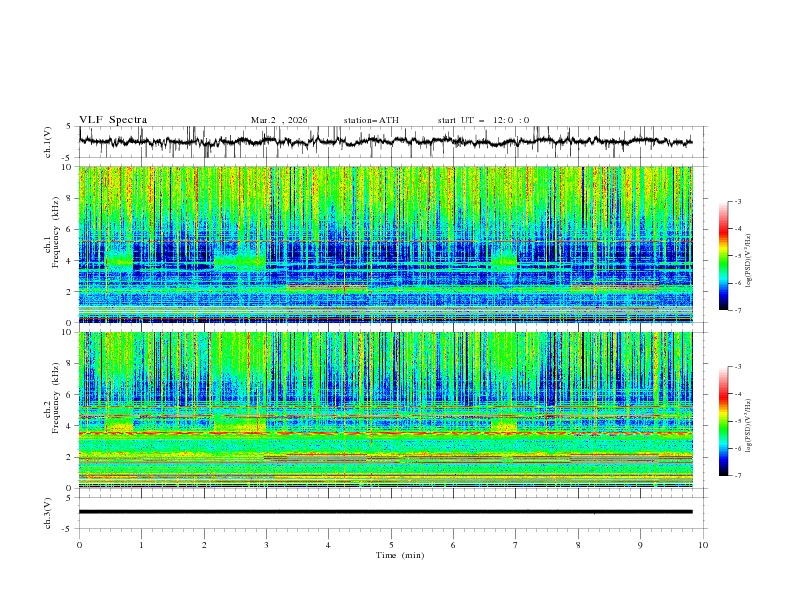Click the "5" tick on ch.1(V) axis
The image size is (792, 612).
[69, 126]
